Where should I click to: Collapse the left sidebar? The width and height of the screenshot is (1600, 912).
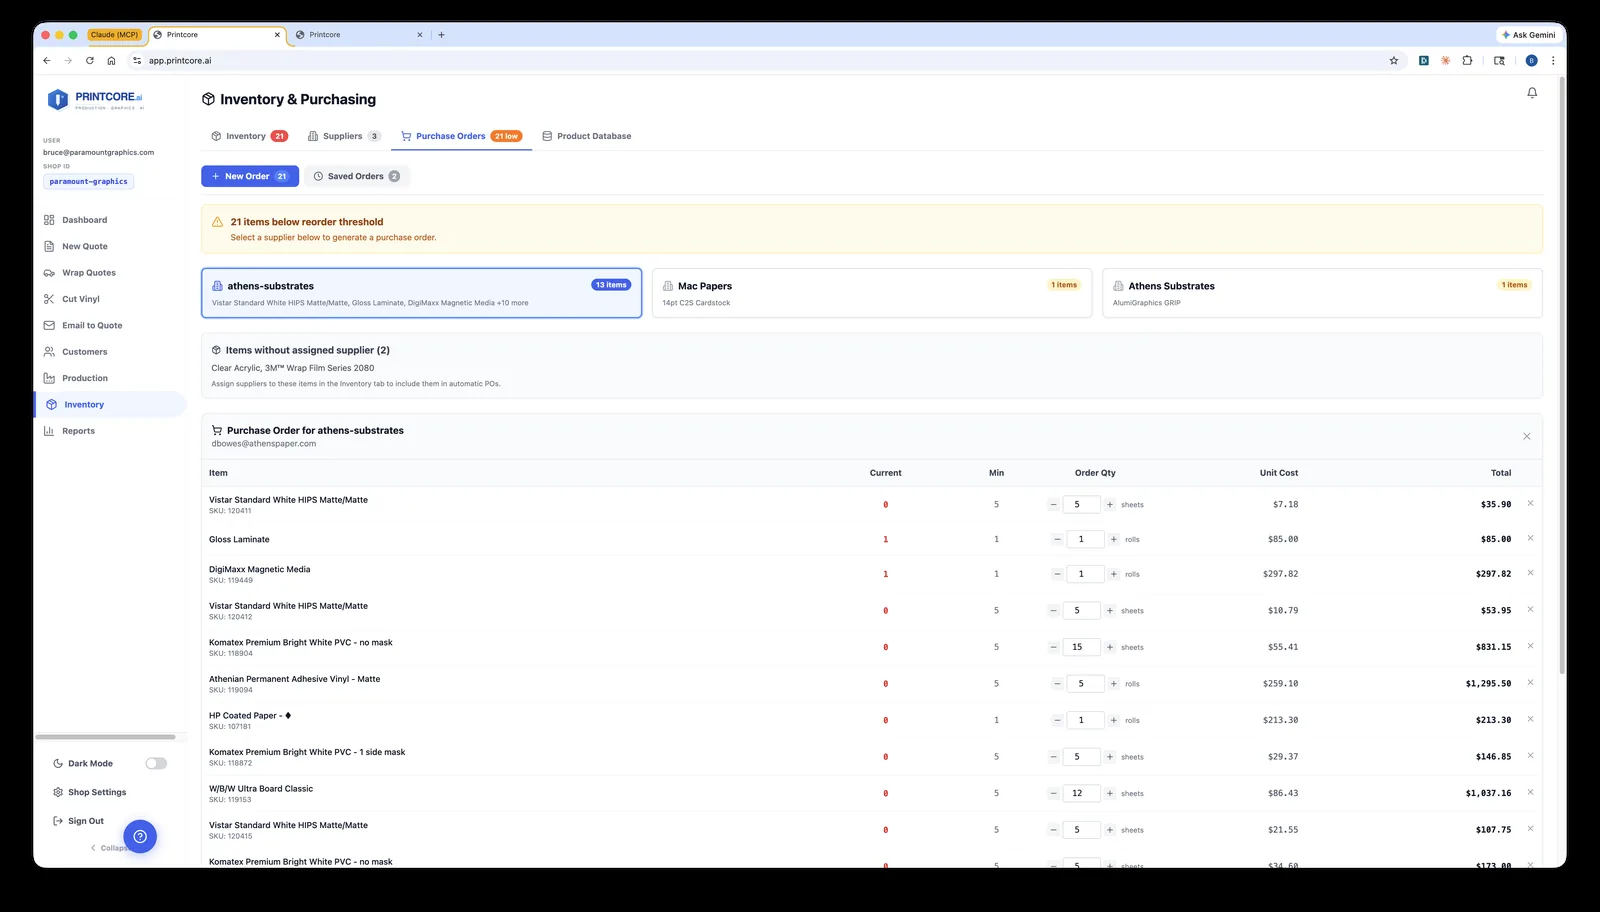(108, 848)
